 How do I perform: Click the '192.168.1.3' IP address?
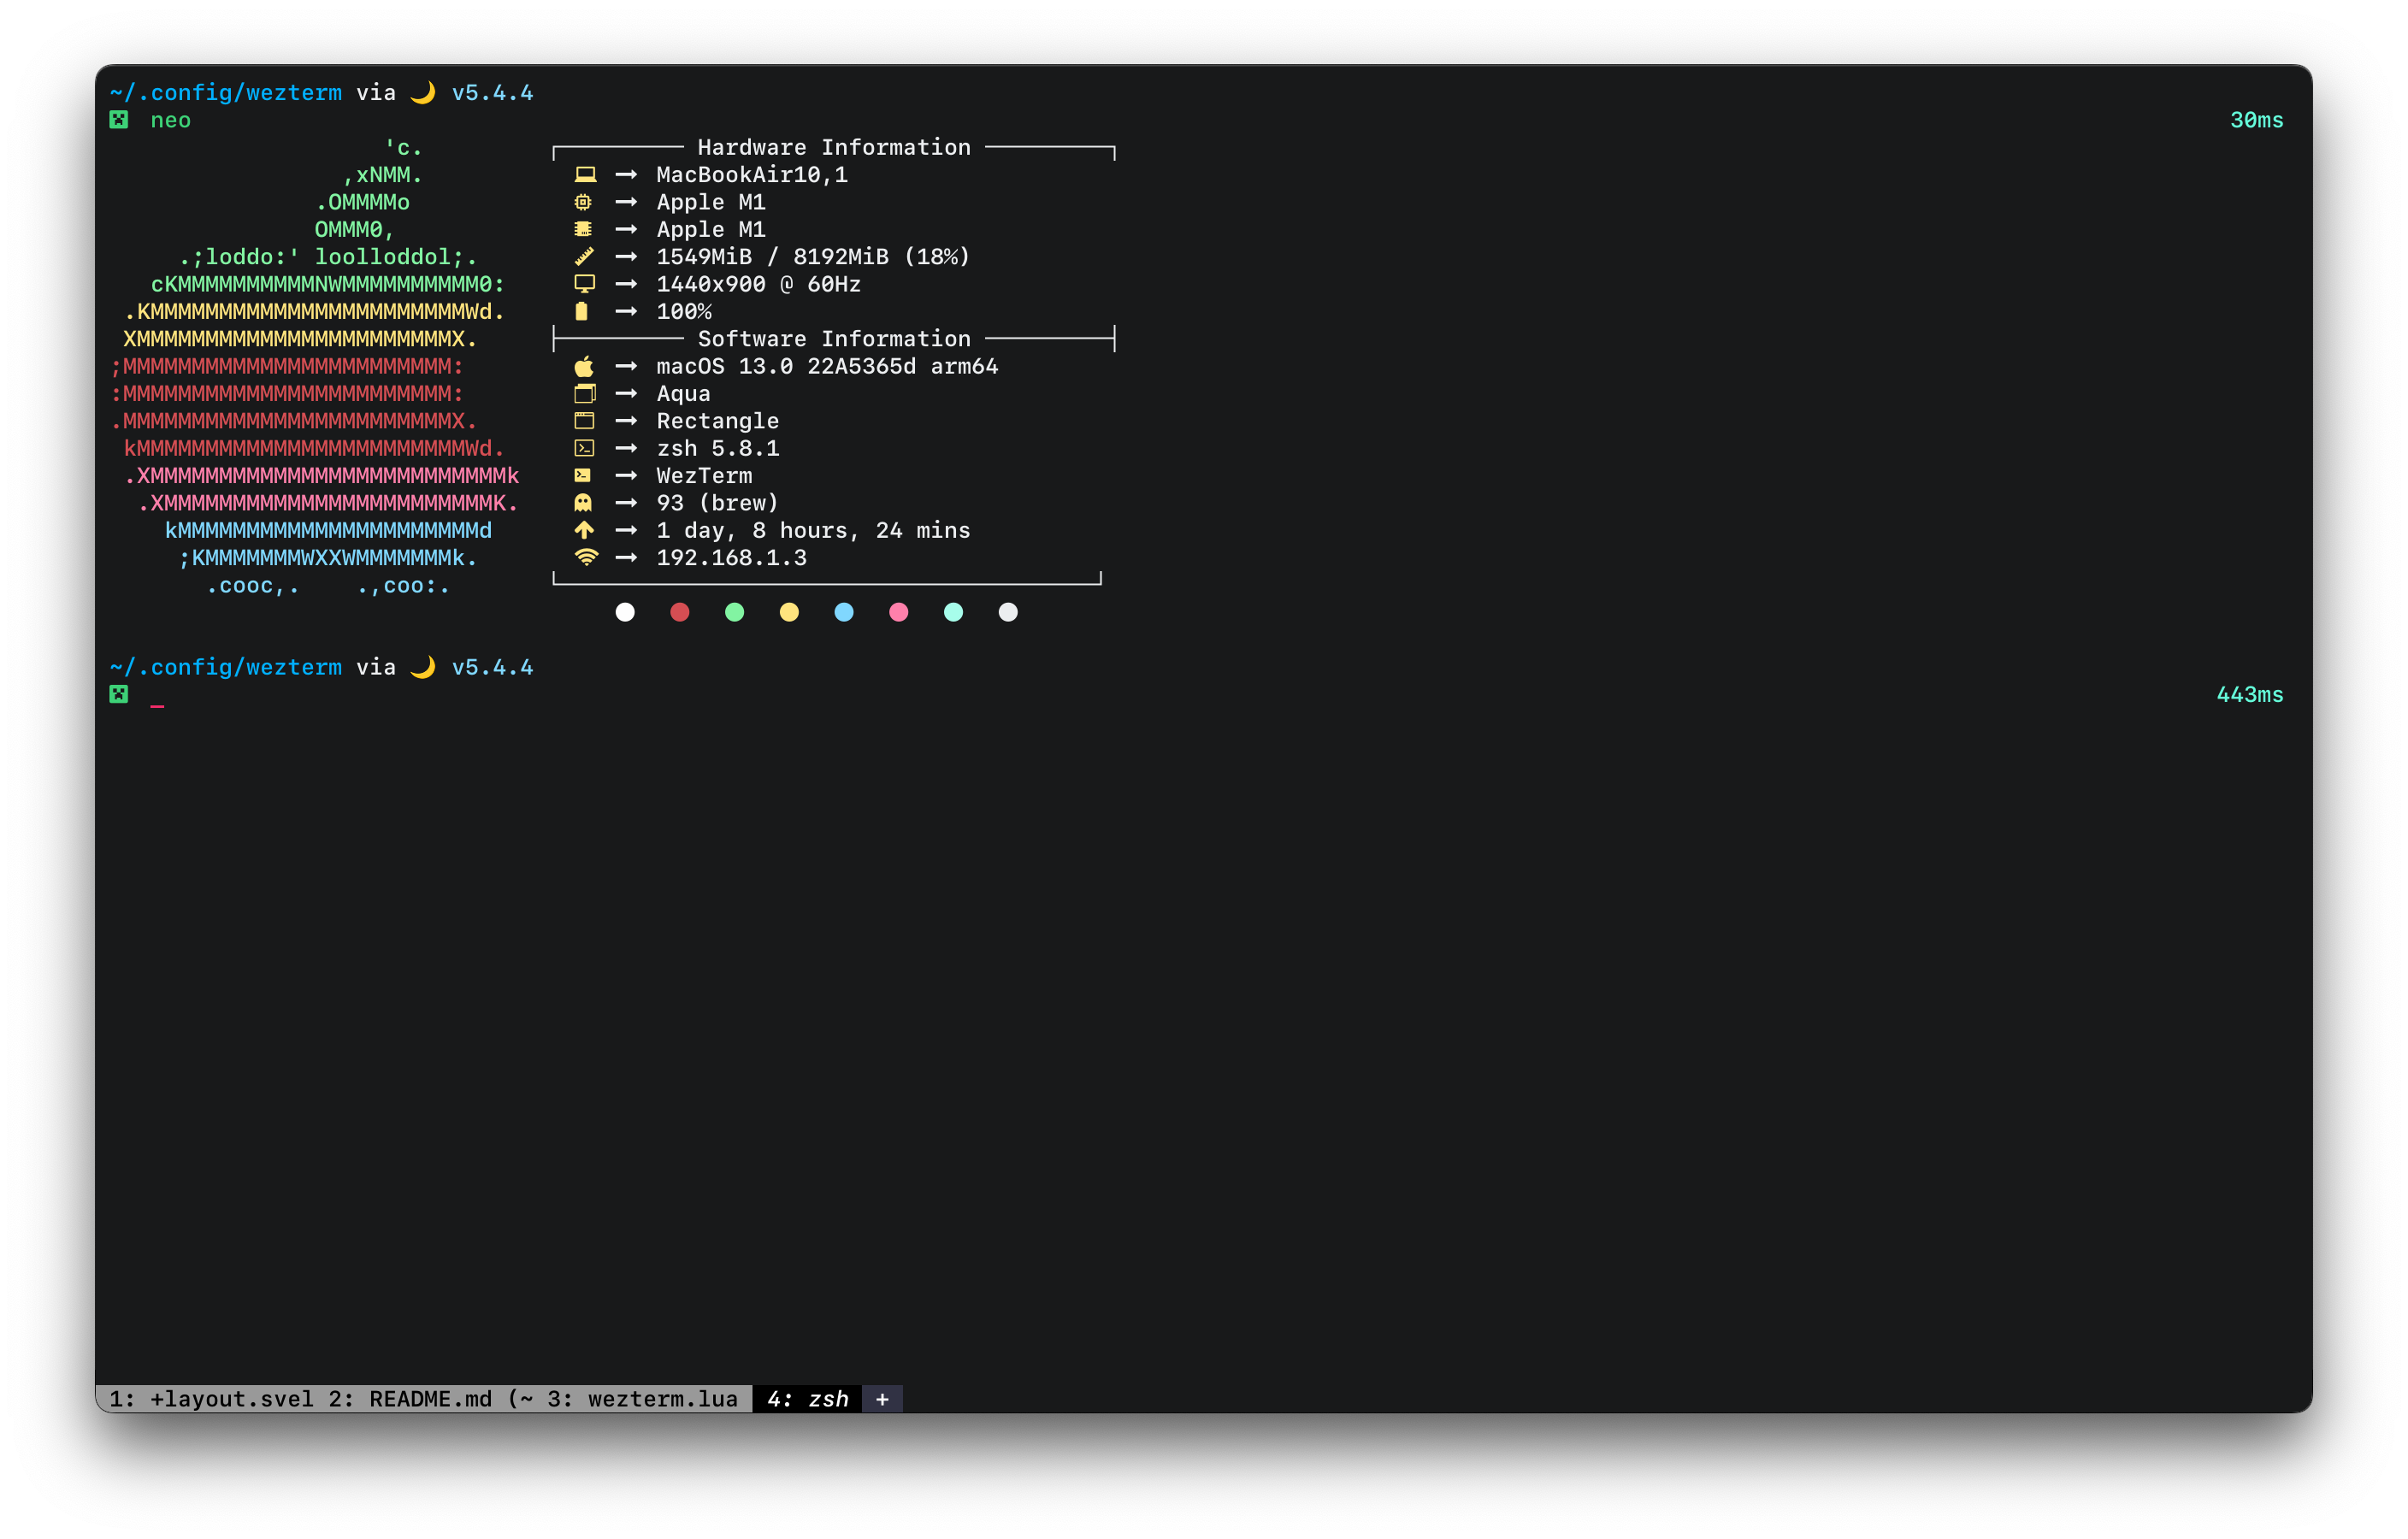(731, 558)
